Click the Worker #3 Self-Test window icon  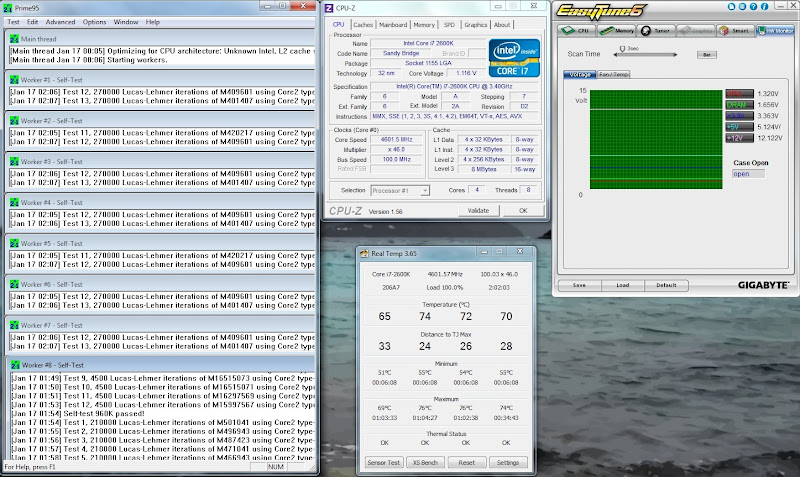14,161
